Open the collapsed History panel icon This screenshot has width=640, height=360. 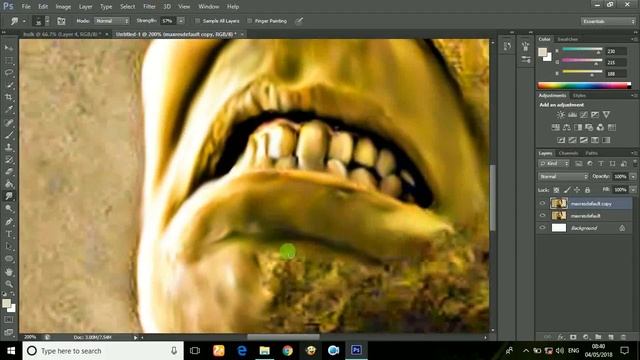pyautogui.click(x=507, y=46)
